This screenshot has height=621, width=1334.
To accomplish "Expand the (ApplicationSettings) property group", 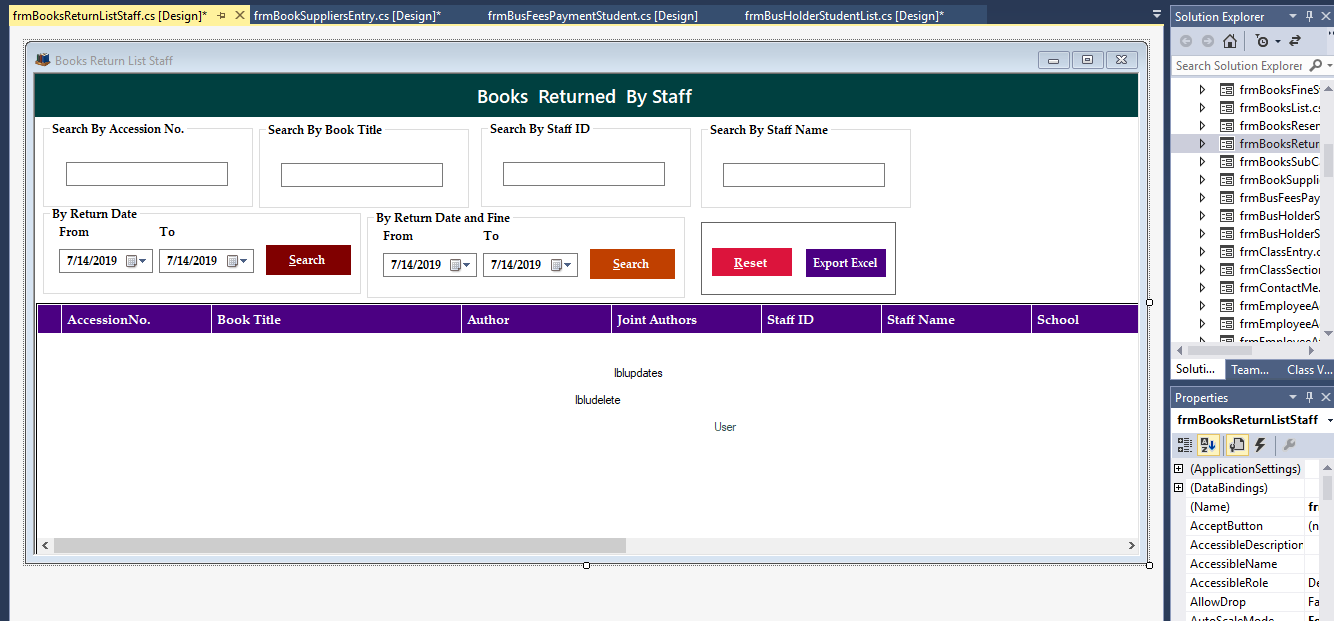I will 1178,469.
